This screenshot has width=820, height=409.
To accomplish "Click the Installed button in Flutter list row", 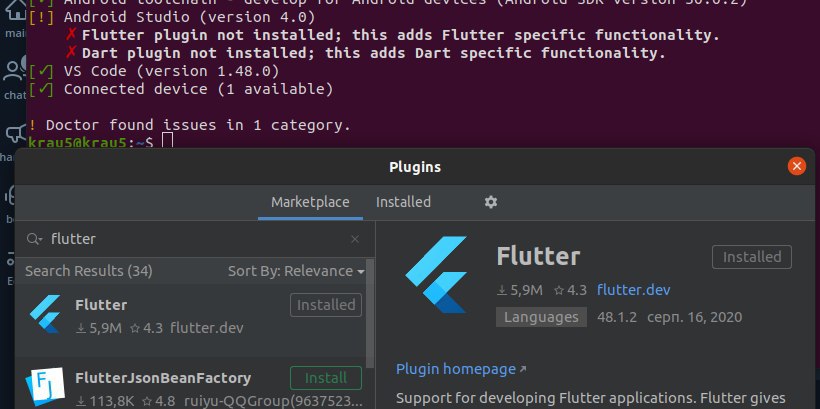I will tap(326, 305).
